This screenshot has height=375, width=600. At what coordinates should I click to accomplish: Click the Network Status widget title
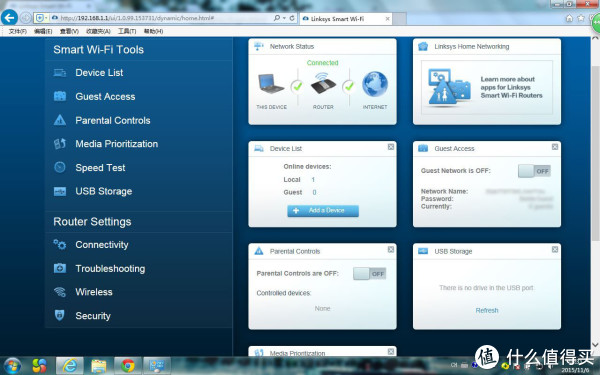click(x=292, y=47)
